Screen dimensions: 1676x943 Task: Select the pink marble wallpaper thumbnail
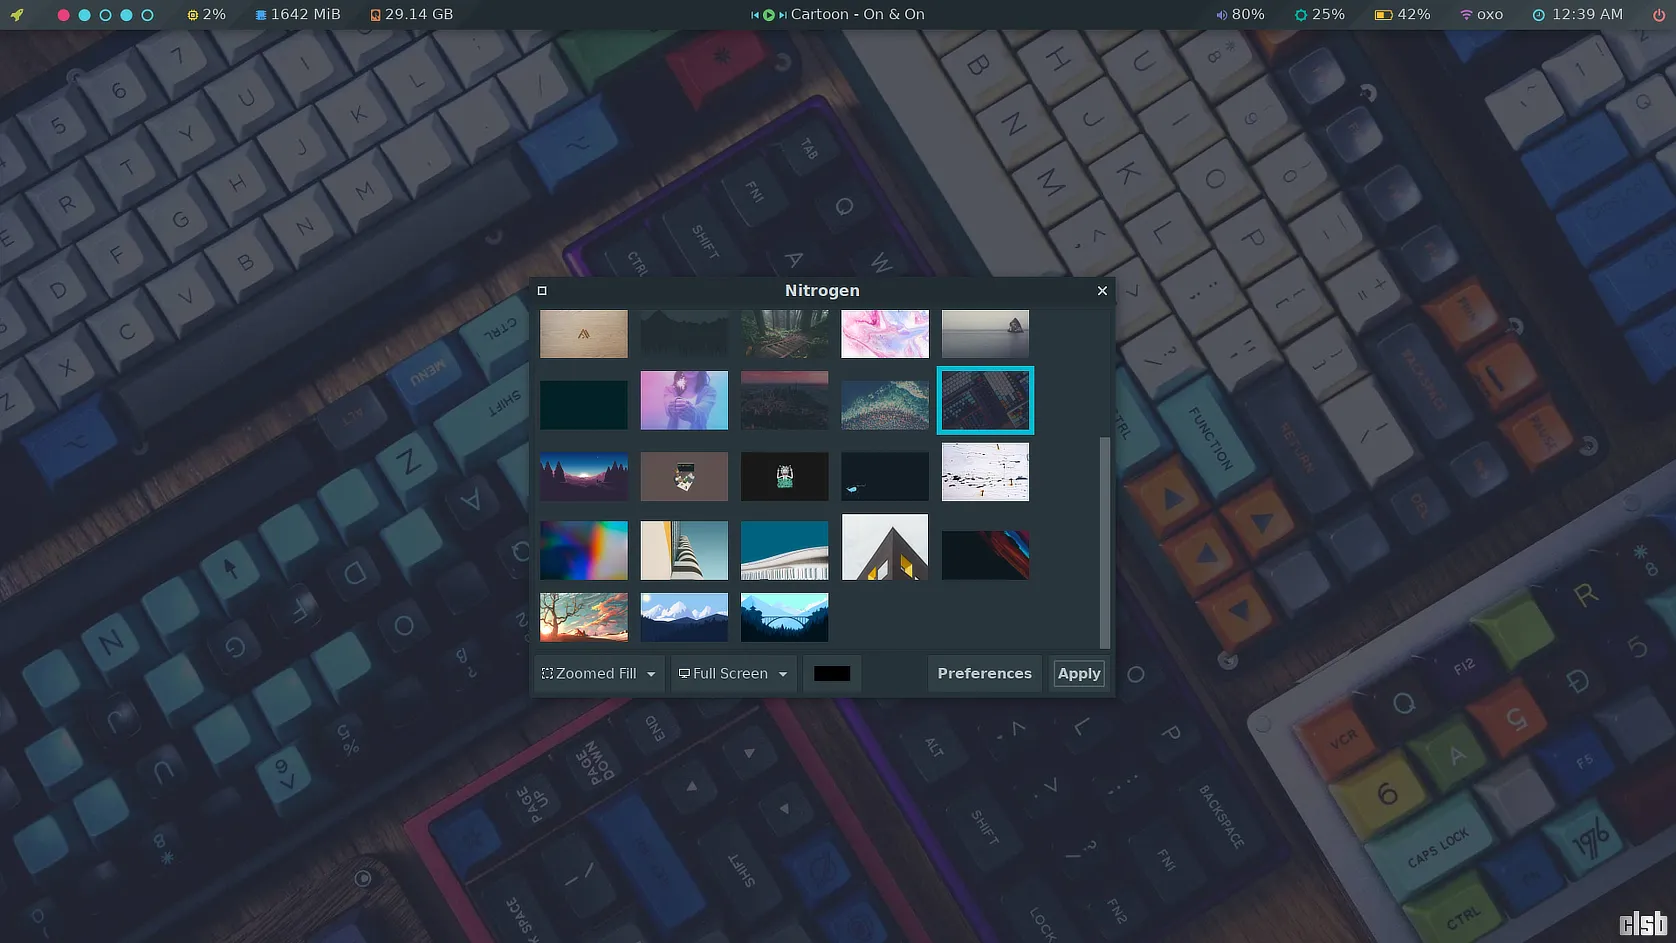pos(884,334)
